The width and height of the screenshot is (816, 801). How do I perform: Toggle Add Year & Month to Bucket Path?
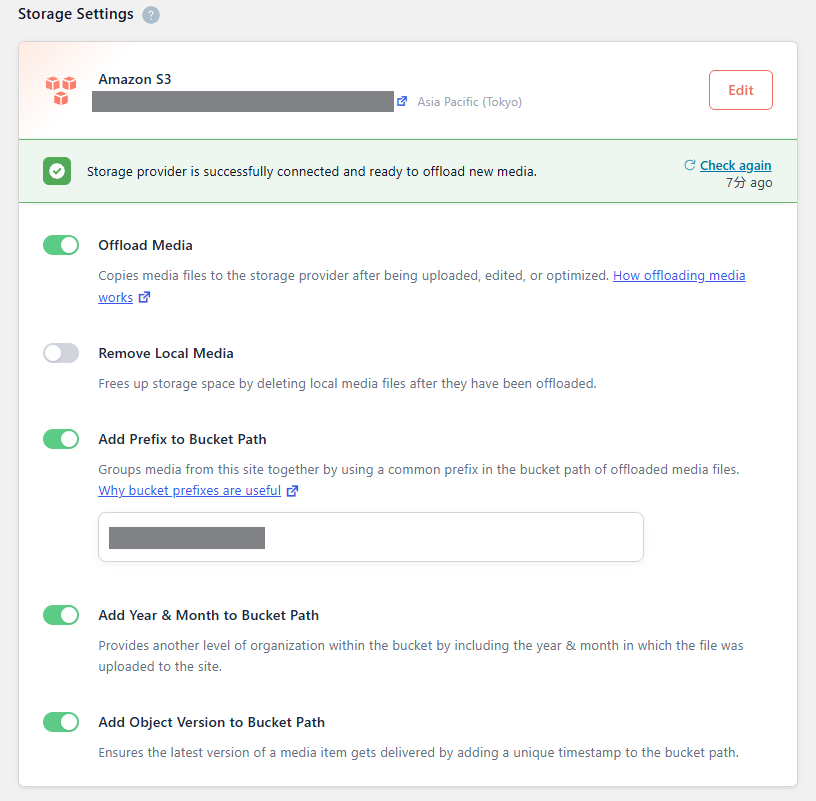[x=61, y=615]
